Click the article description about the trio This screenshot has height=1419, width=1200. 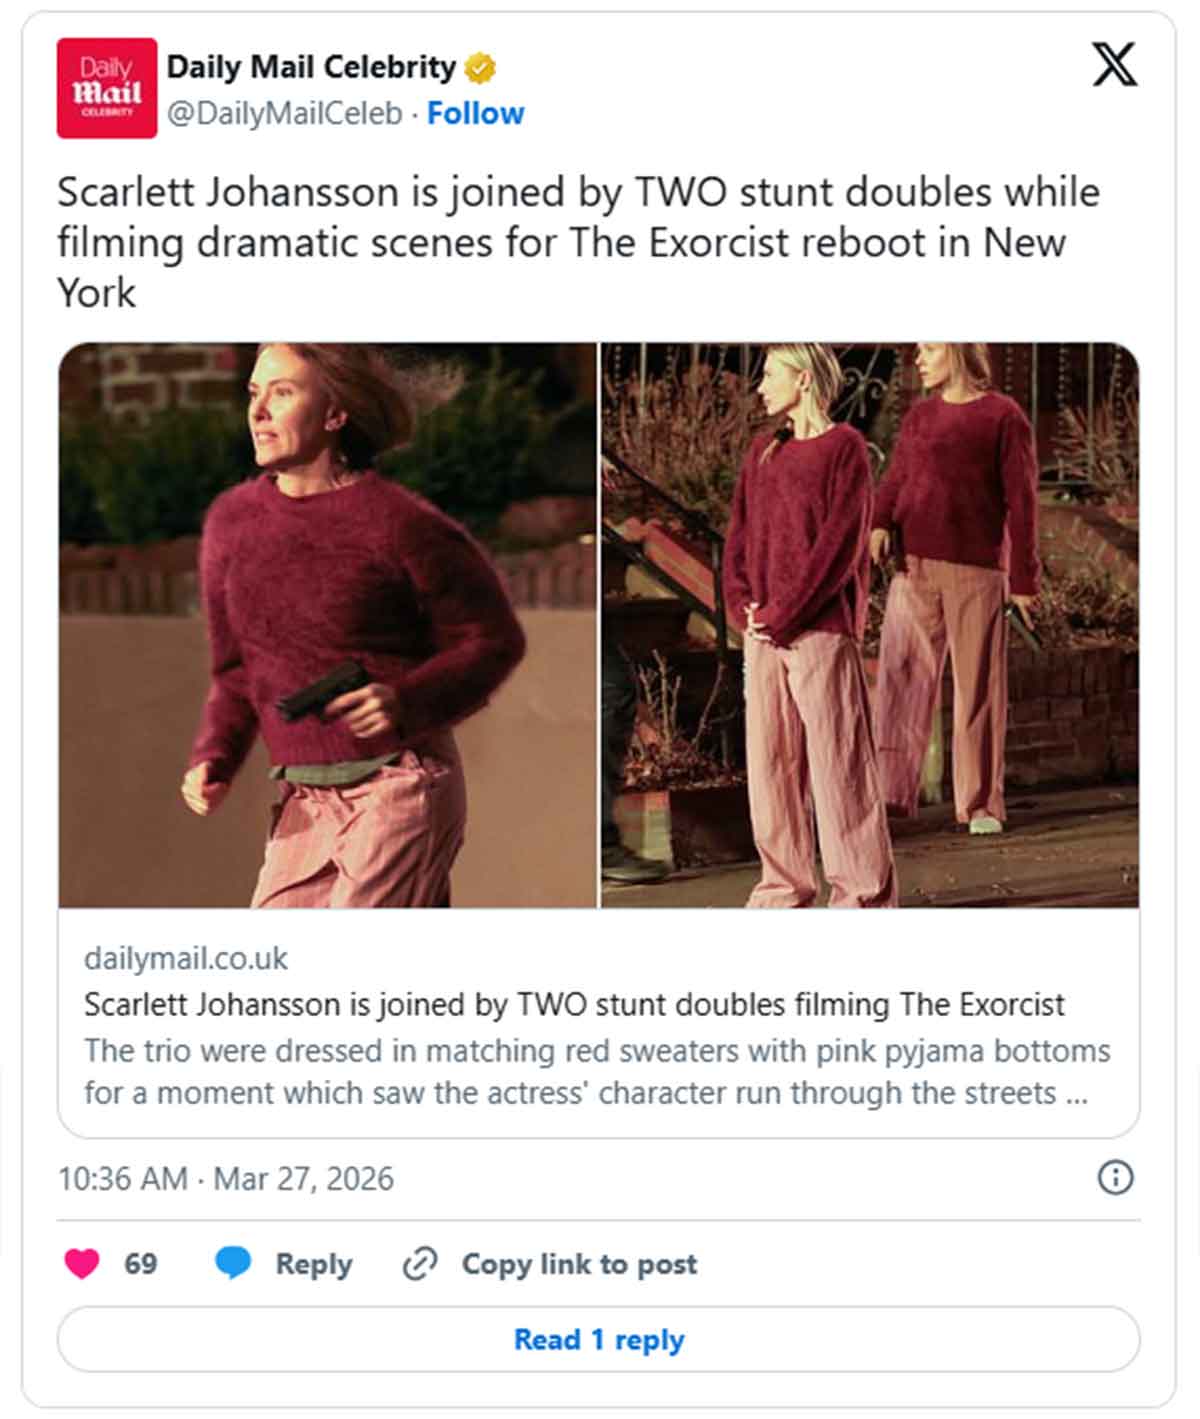[597, 1072]
